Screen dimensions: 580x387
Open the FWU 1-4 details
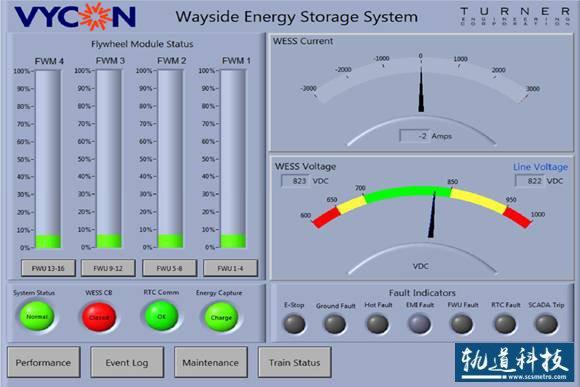[x=230, y=268]
